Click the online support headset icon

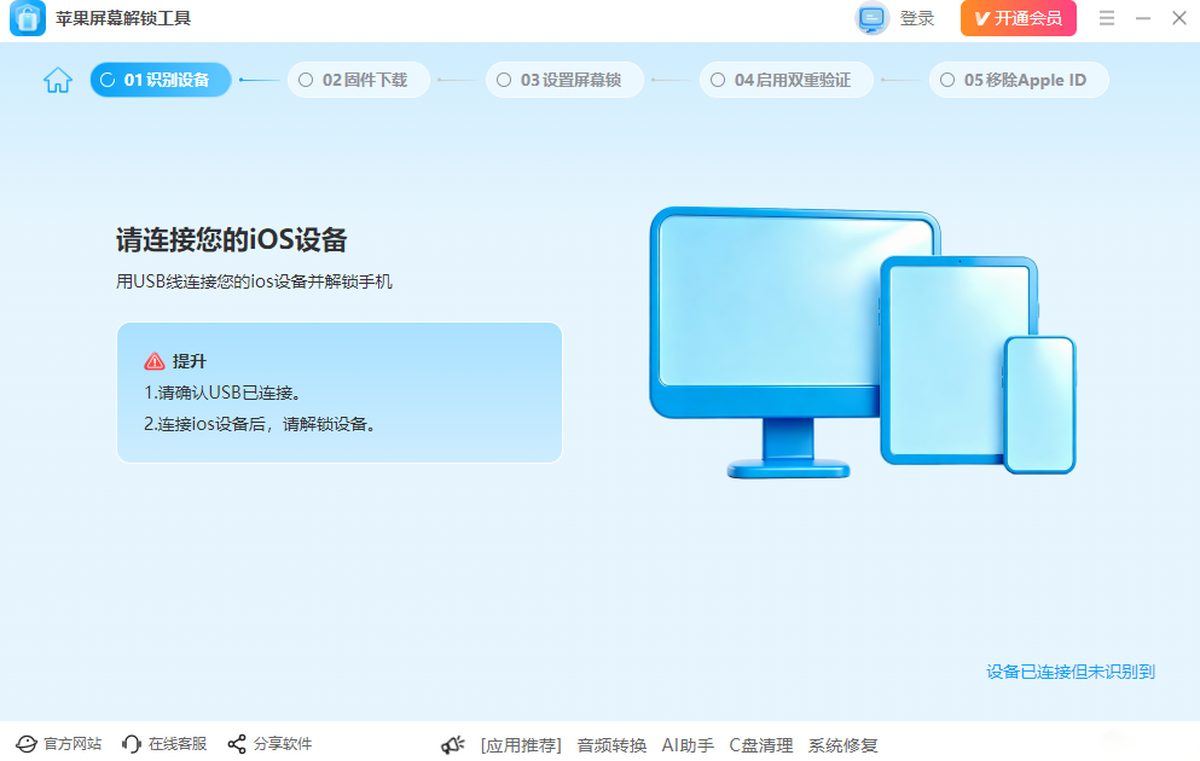(x=131, y=745)
